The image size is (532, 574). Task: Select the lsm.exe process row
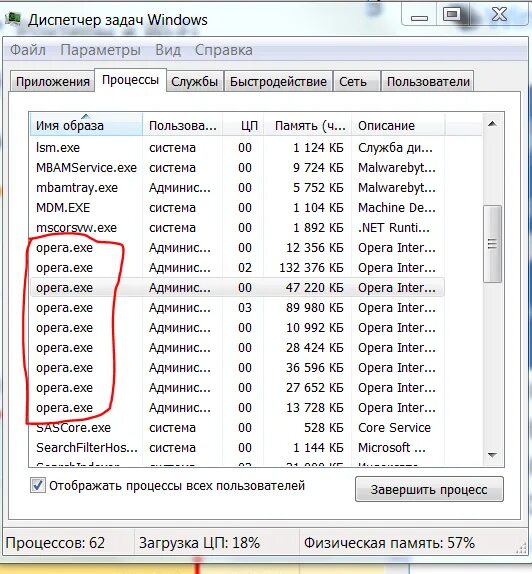coord(237,148)
